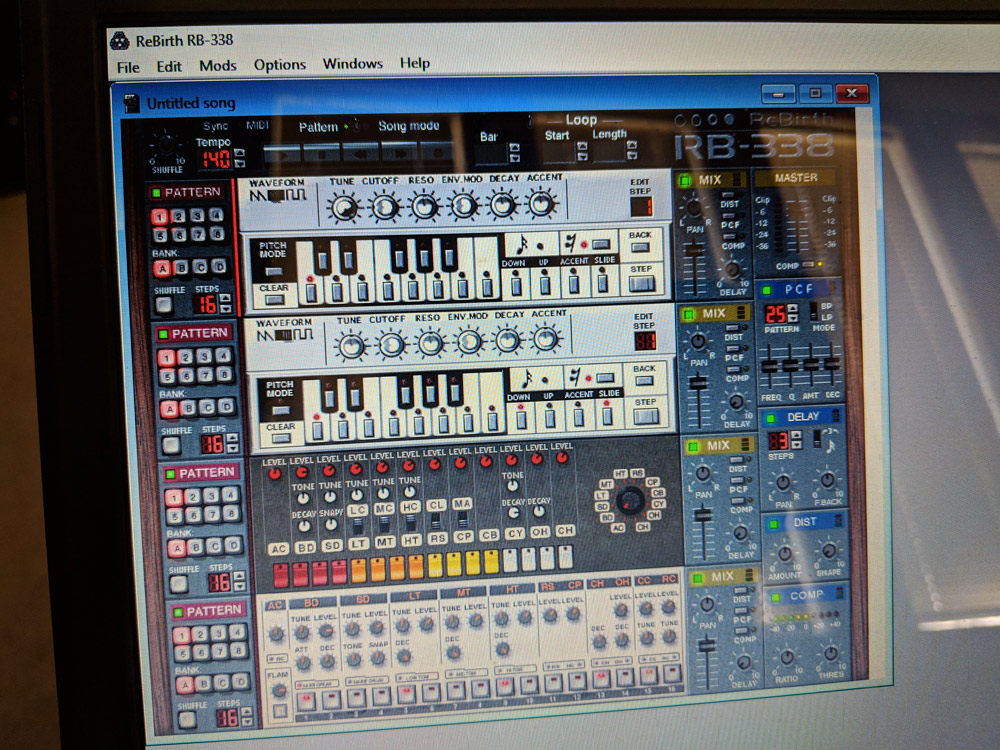The image size is (1000, 750).
Task: Increase the Delay Steps value
Action: (796, 436)
